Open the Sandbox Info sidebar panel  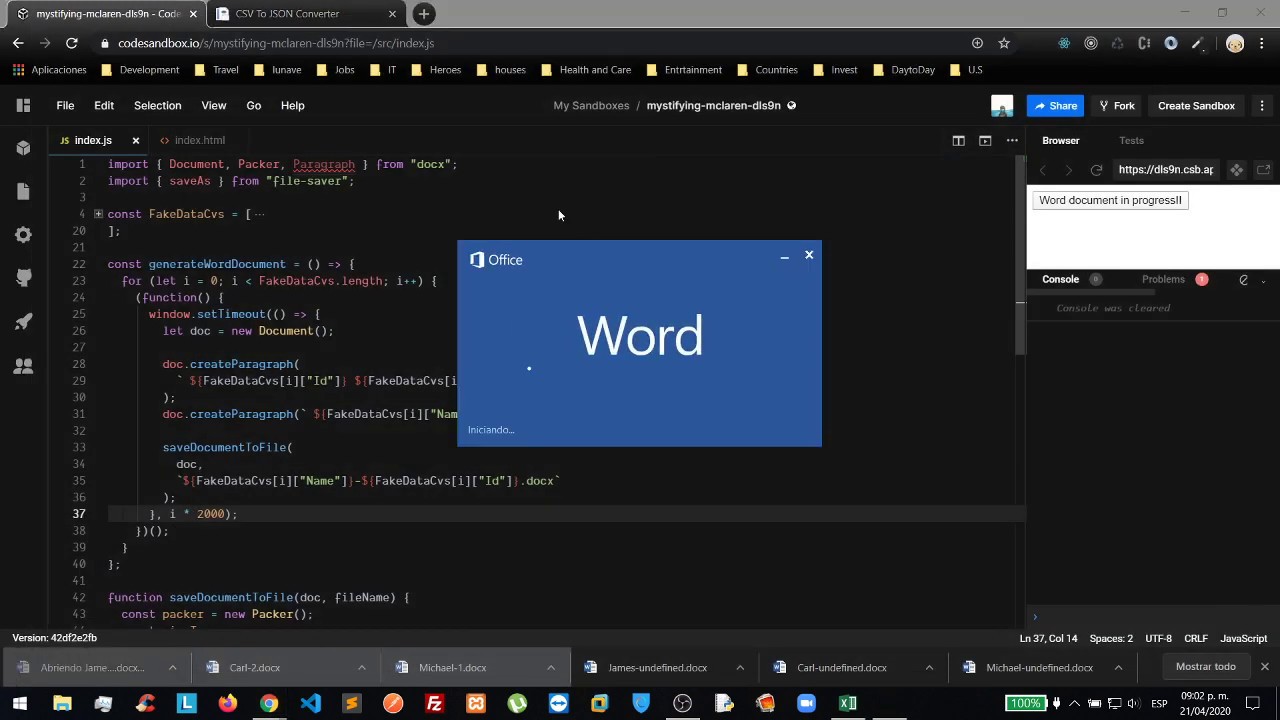click(x=23, y=148)
